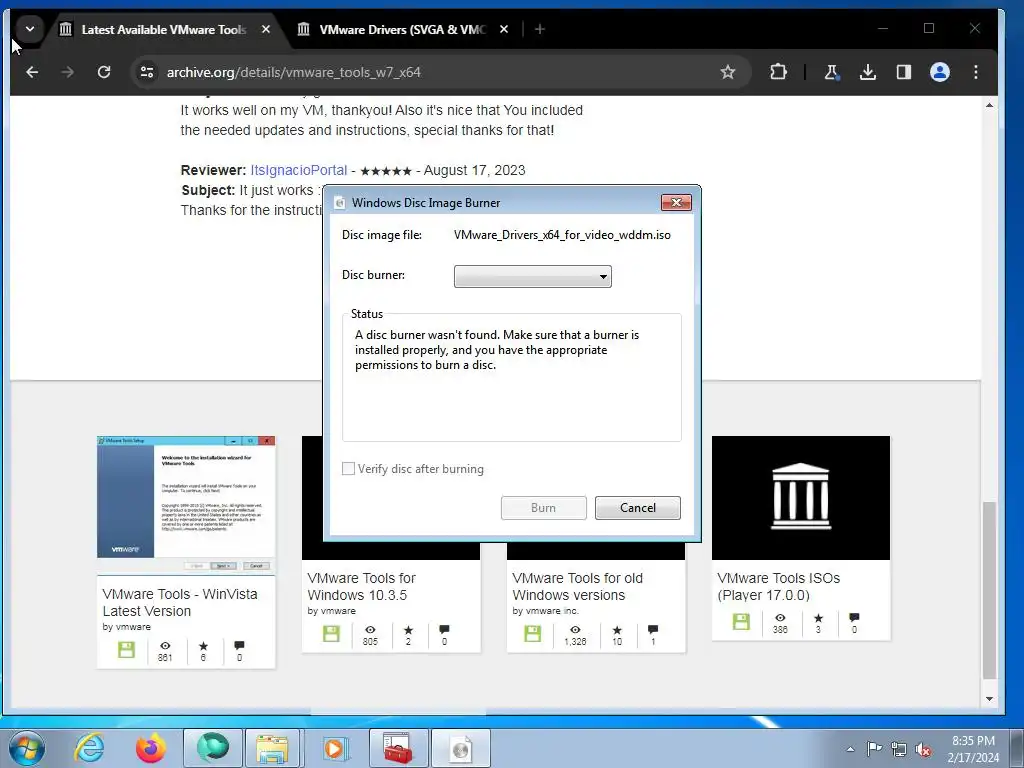Open VMware Tools - WinVista Latest Version title

tap(180, 602)
